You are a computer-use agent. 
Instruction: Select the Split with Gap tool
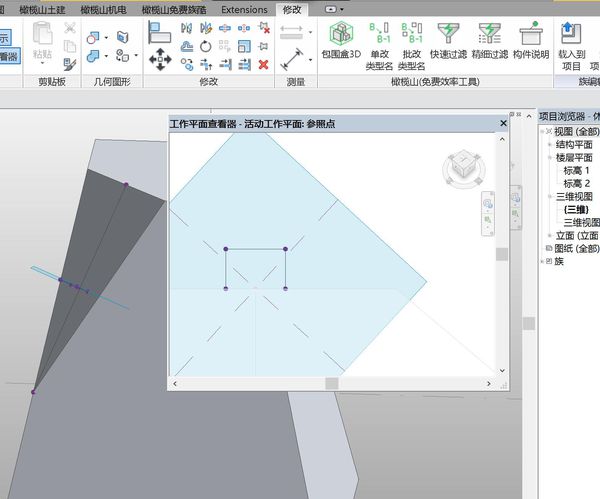[x=244, y=28]
